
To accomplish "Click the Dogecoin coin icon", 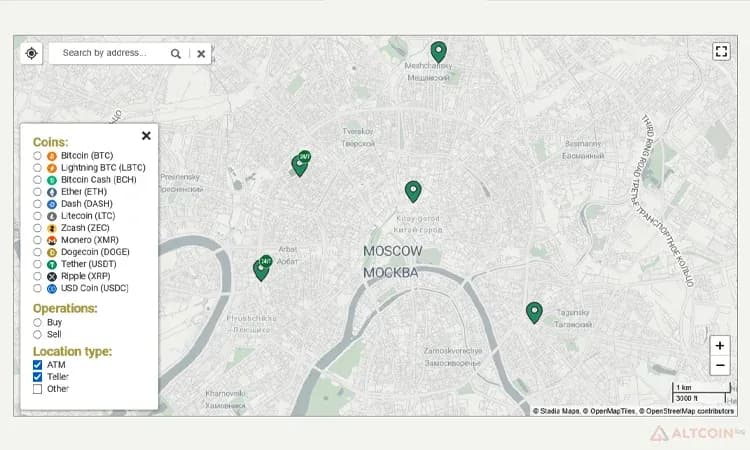I will tap(52, 252).
